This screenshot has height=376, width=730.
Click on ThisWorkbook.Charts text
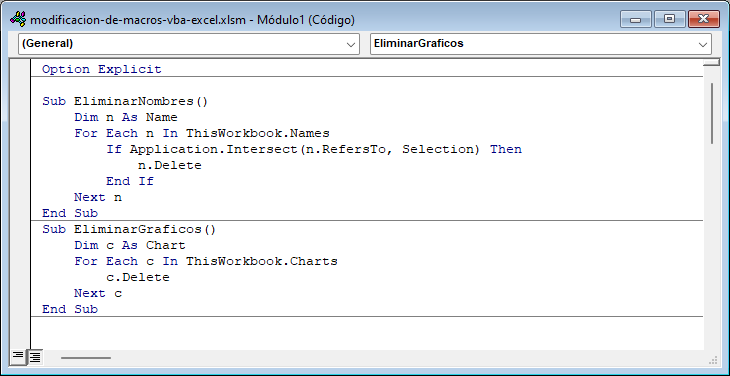coord(262,261)
